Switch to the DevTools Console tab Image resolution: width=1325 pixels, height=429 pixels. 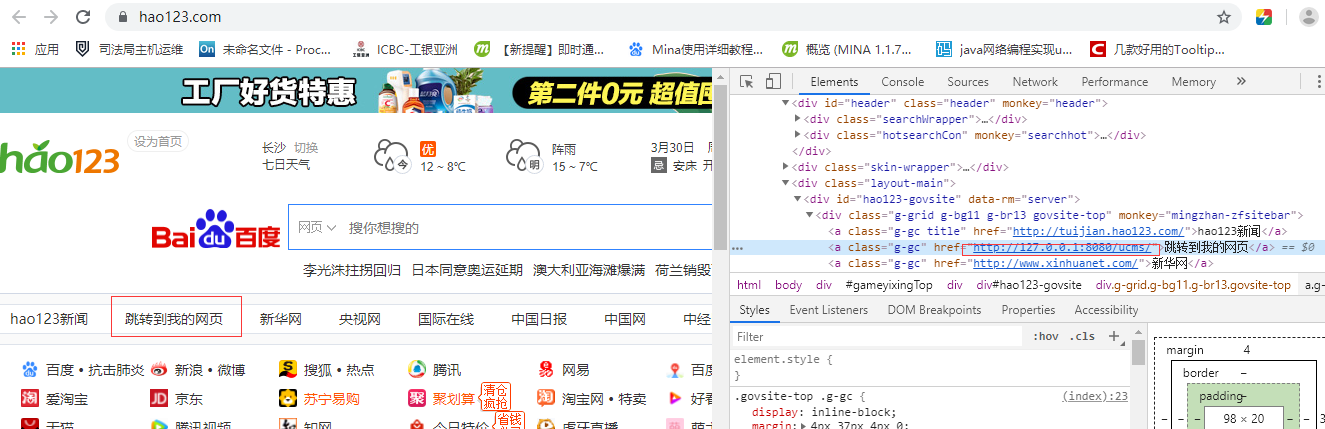902,82
